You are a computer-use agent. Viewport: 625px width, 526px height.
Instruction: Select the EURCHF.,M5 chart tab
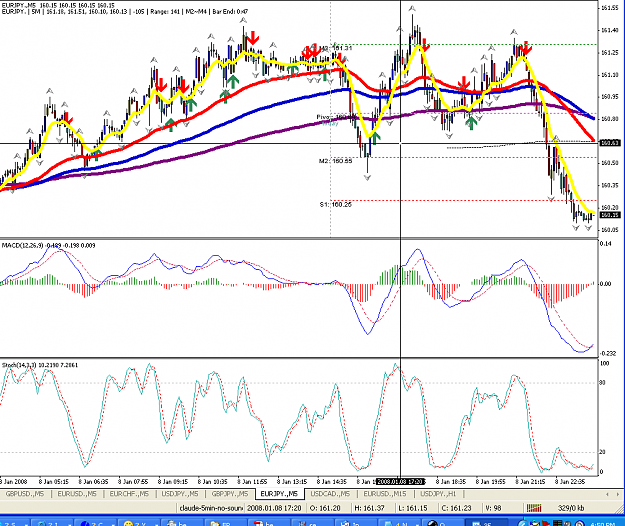pyautogui.click(x=129, y=494)
